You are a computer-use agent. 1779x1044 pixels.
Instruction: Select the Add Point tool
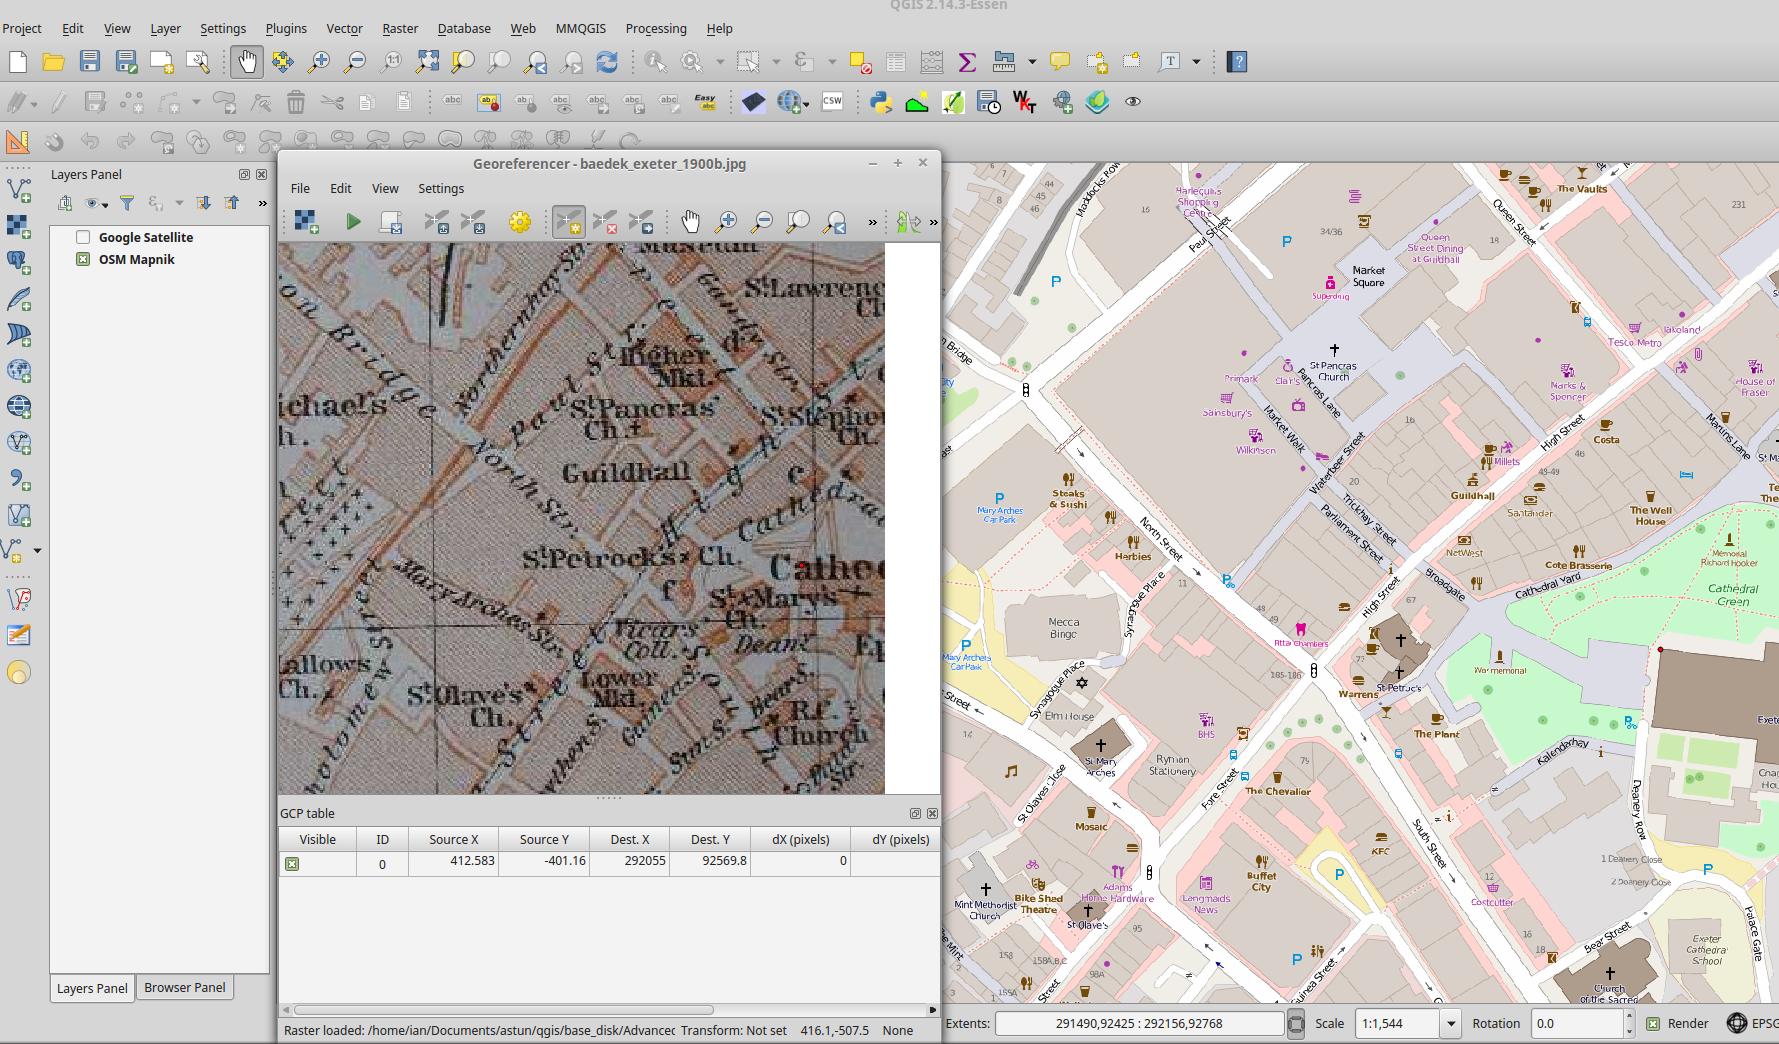click(569, 222)
